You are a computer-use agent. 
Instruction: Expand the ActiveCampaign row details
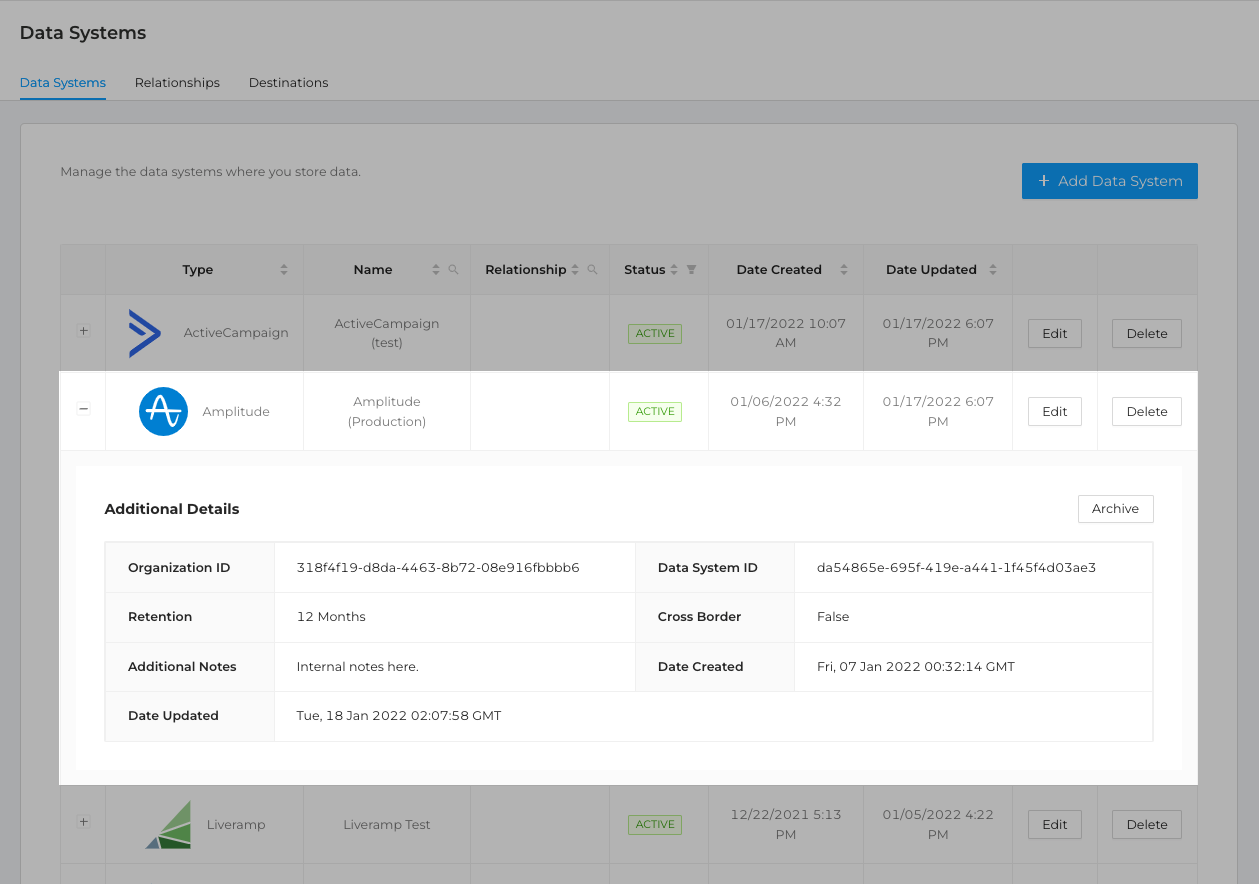click(x=84, y=331)
